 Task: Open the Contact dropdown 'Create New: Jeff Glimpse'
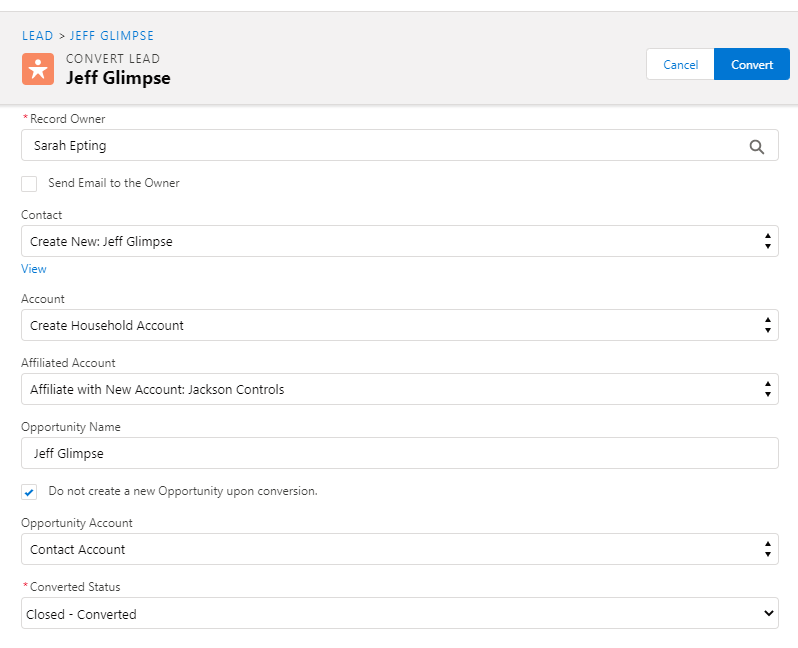tap(398, 241)
